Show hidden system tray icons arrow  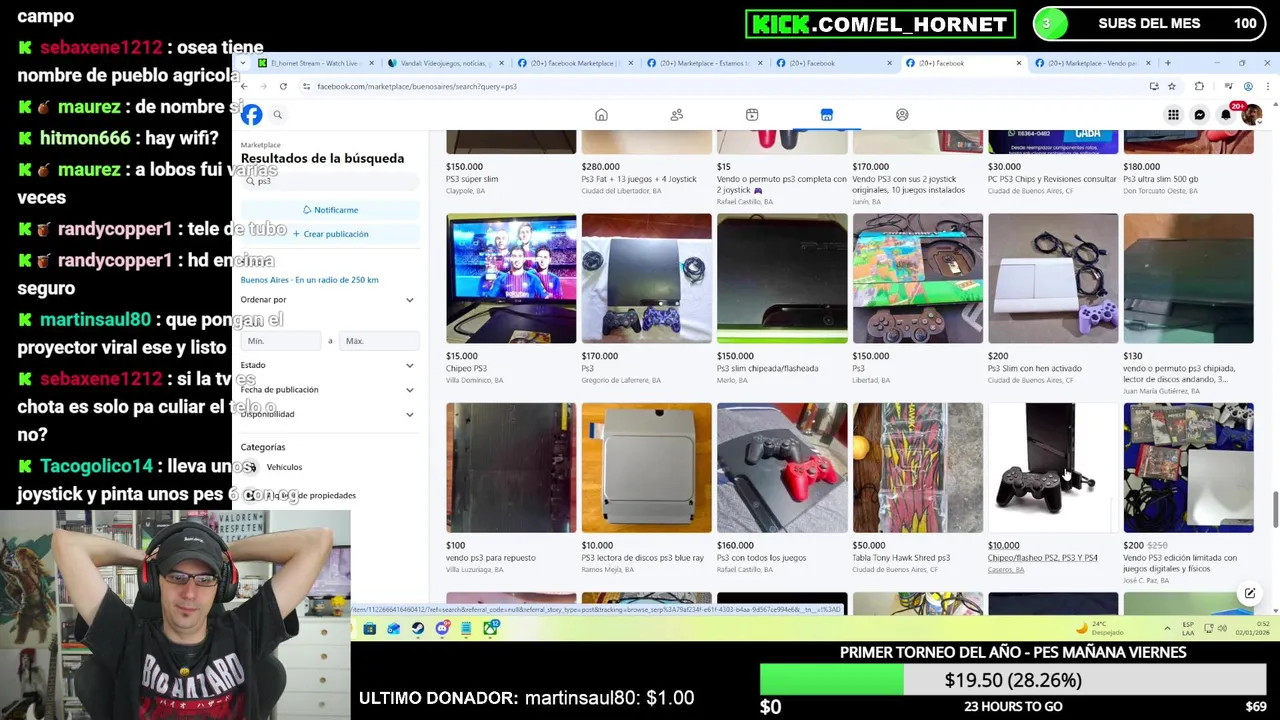point(1167,628)
